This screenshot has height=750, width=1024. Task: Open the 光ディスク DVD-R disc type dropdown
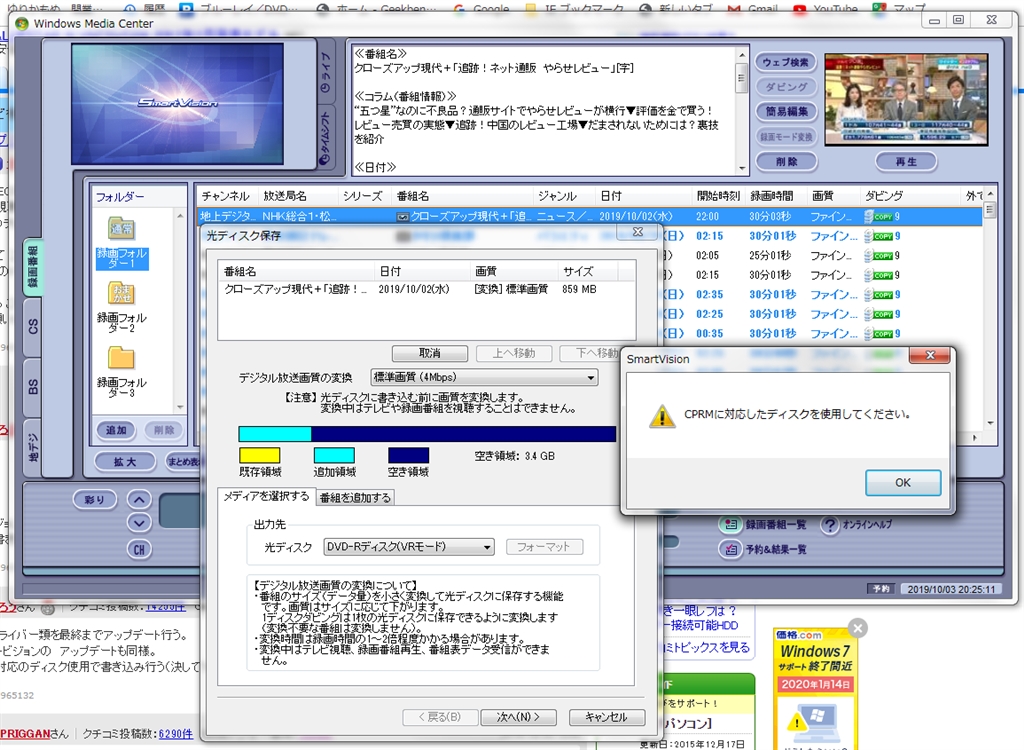[409, 547]
